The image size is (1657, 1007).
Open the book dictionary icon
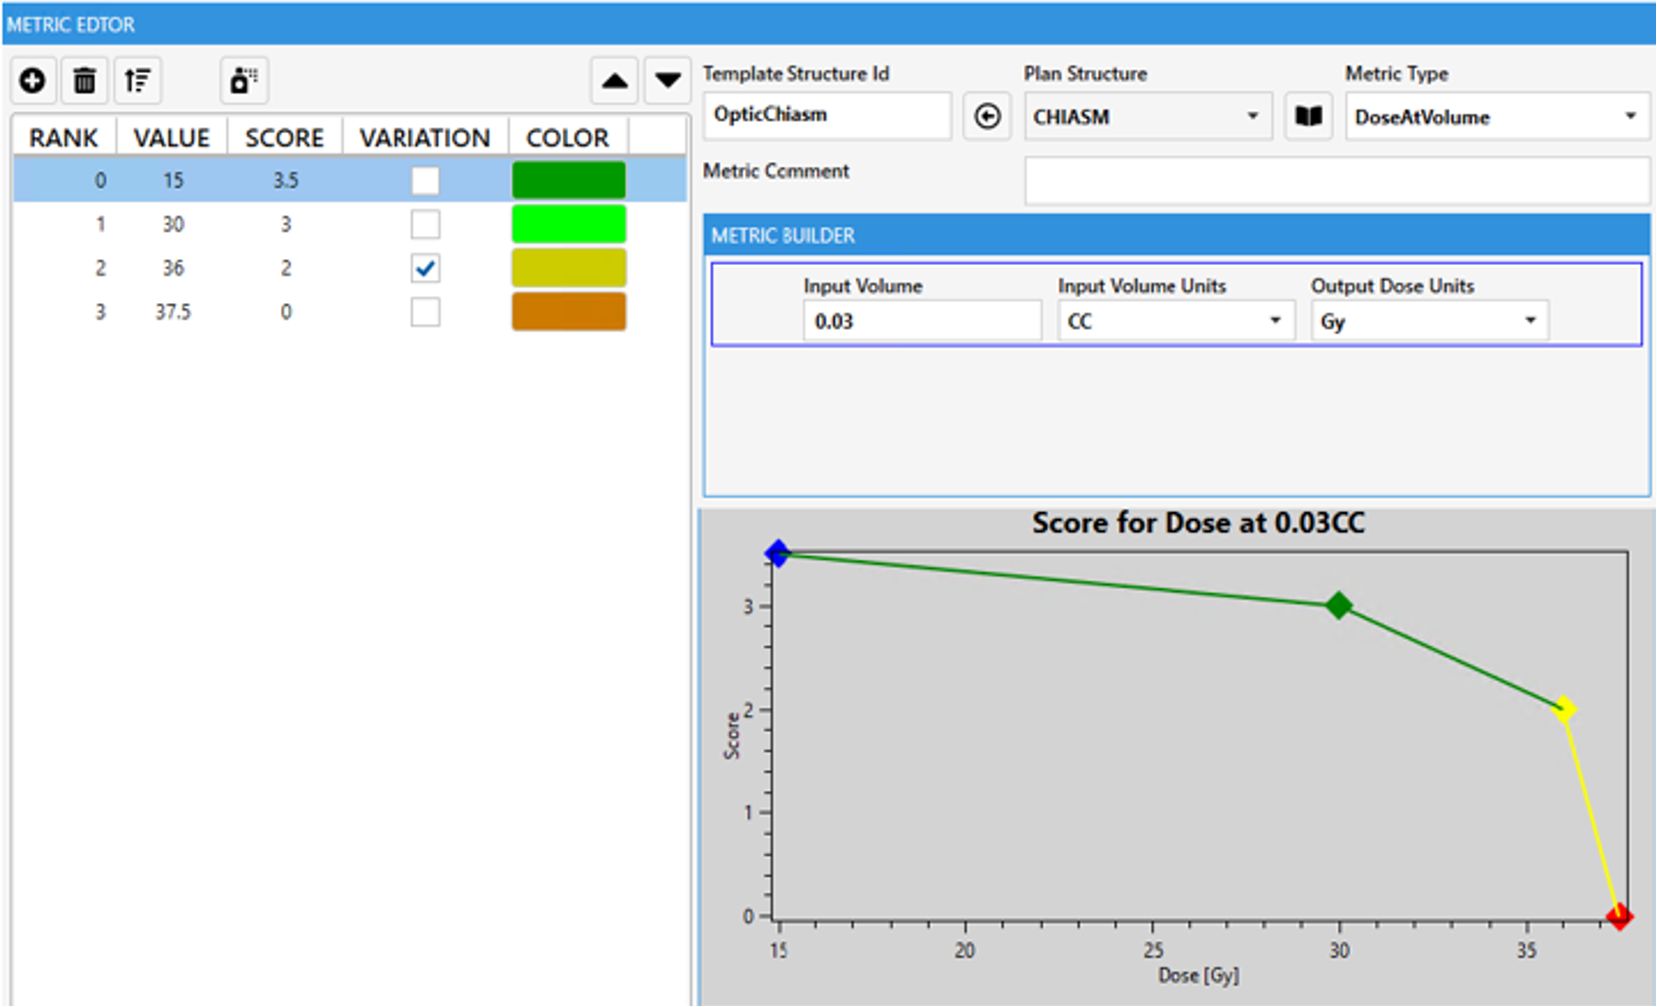1309,117
